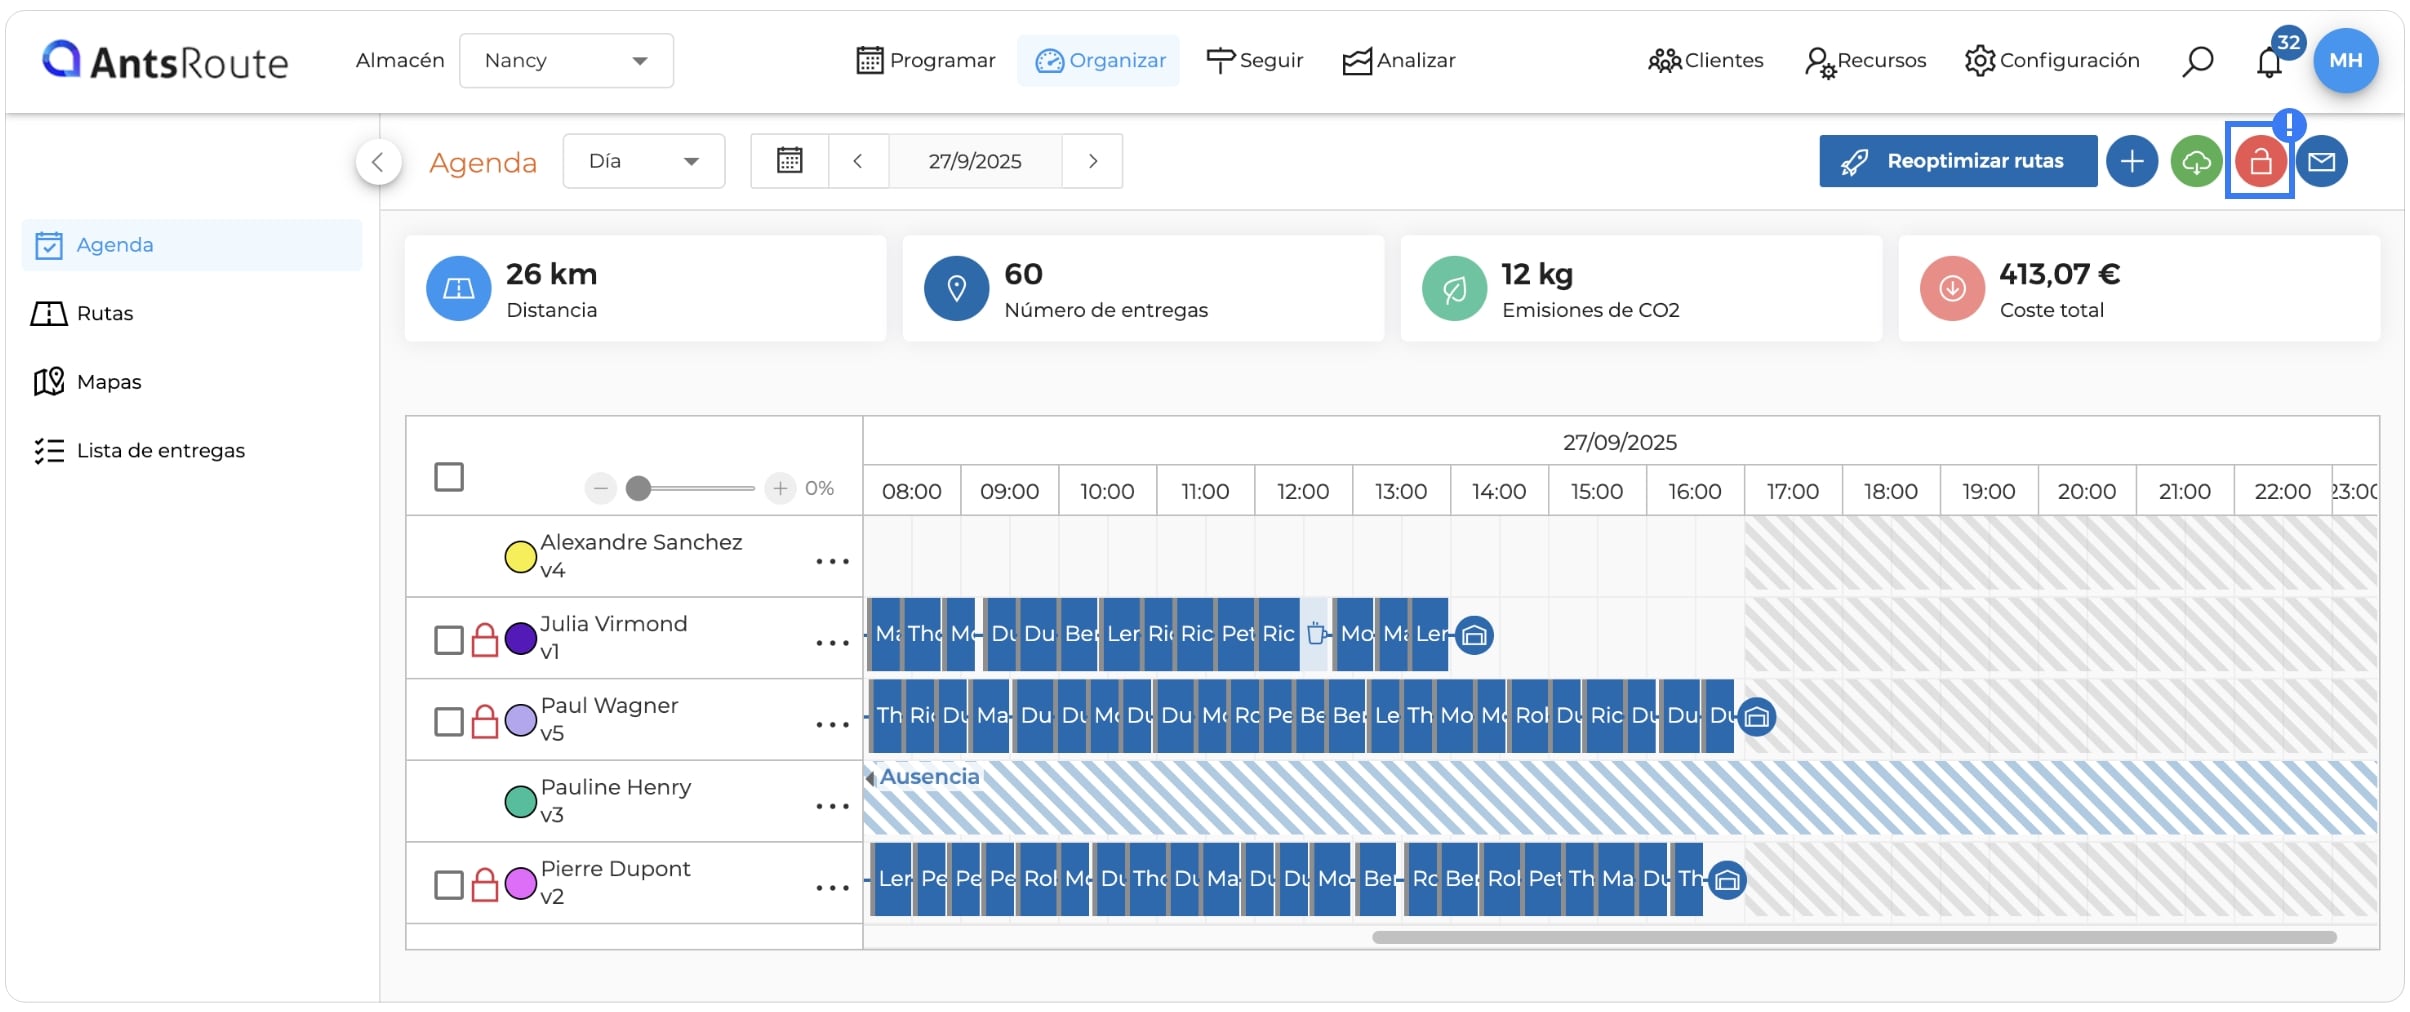Open the Nancy warehouse dropdown
The image size is (2410, 1012).
566,61
